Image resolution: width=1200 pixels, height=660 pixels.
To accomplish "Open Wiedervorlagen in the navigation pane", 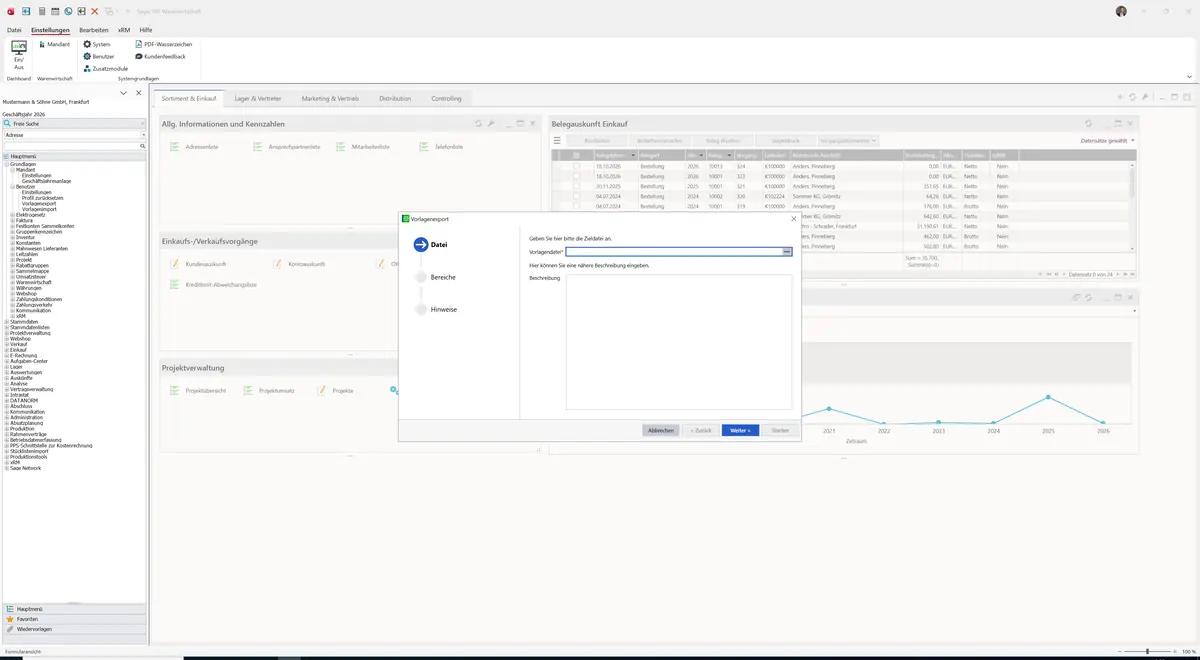I will coord(74,629).
